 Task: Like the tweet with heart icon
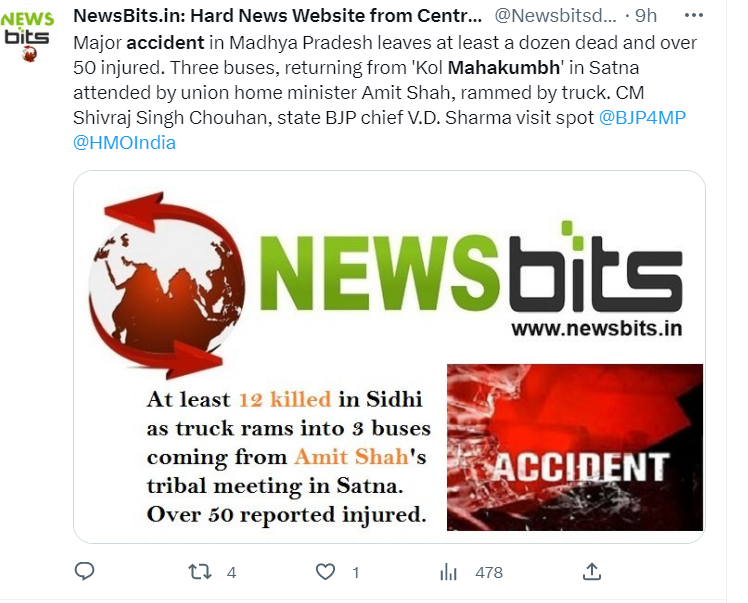click(325, 572)
